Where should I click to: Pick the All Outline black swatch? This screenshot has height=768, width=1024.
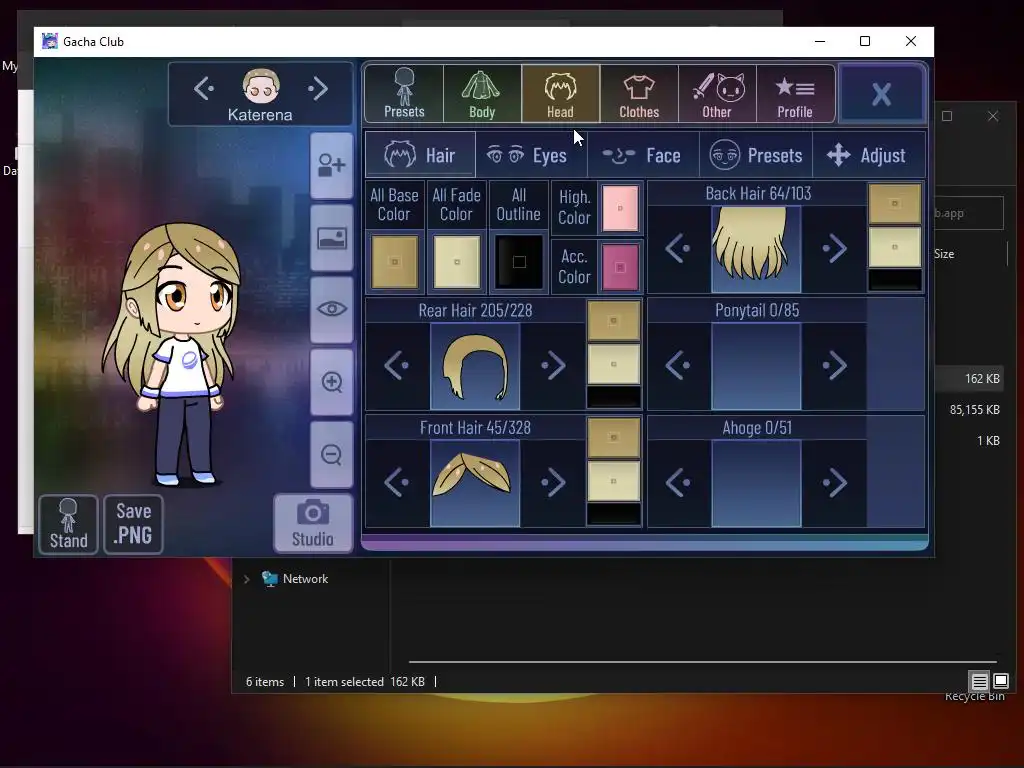pos(519,262)
